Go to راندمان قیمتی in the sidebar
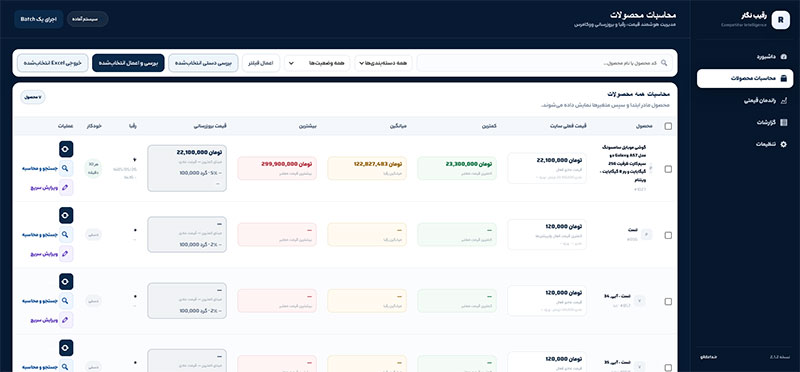This screenshot has height=372, width=800. pos(745,101)
